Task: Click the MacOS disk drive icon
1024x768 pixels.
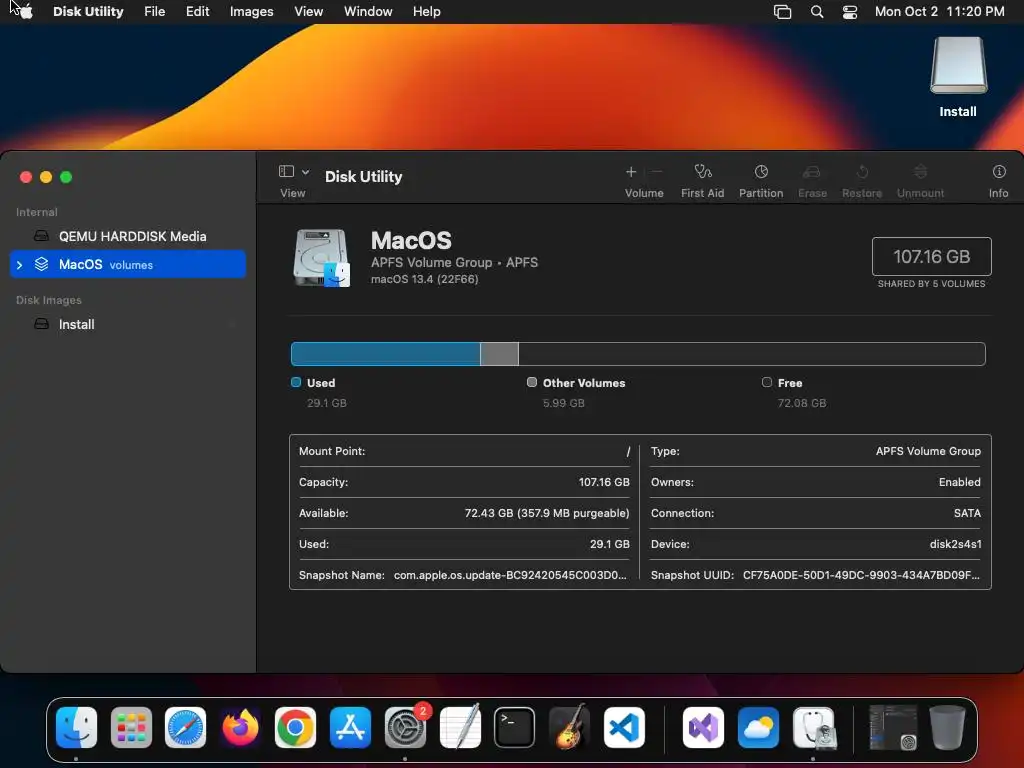Action: pos(321,258)
